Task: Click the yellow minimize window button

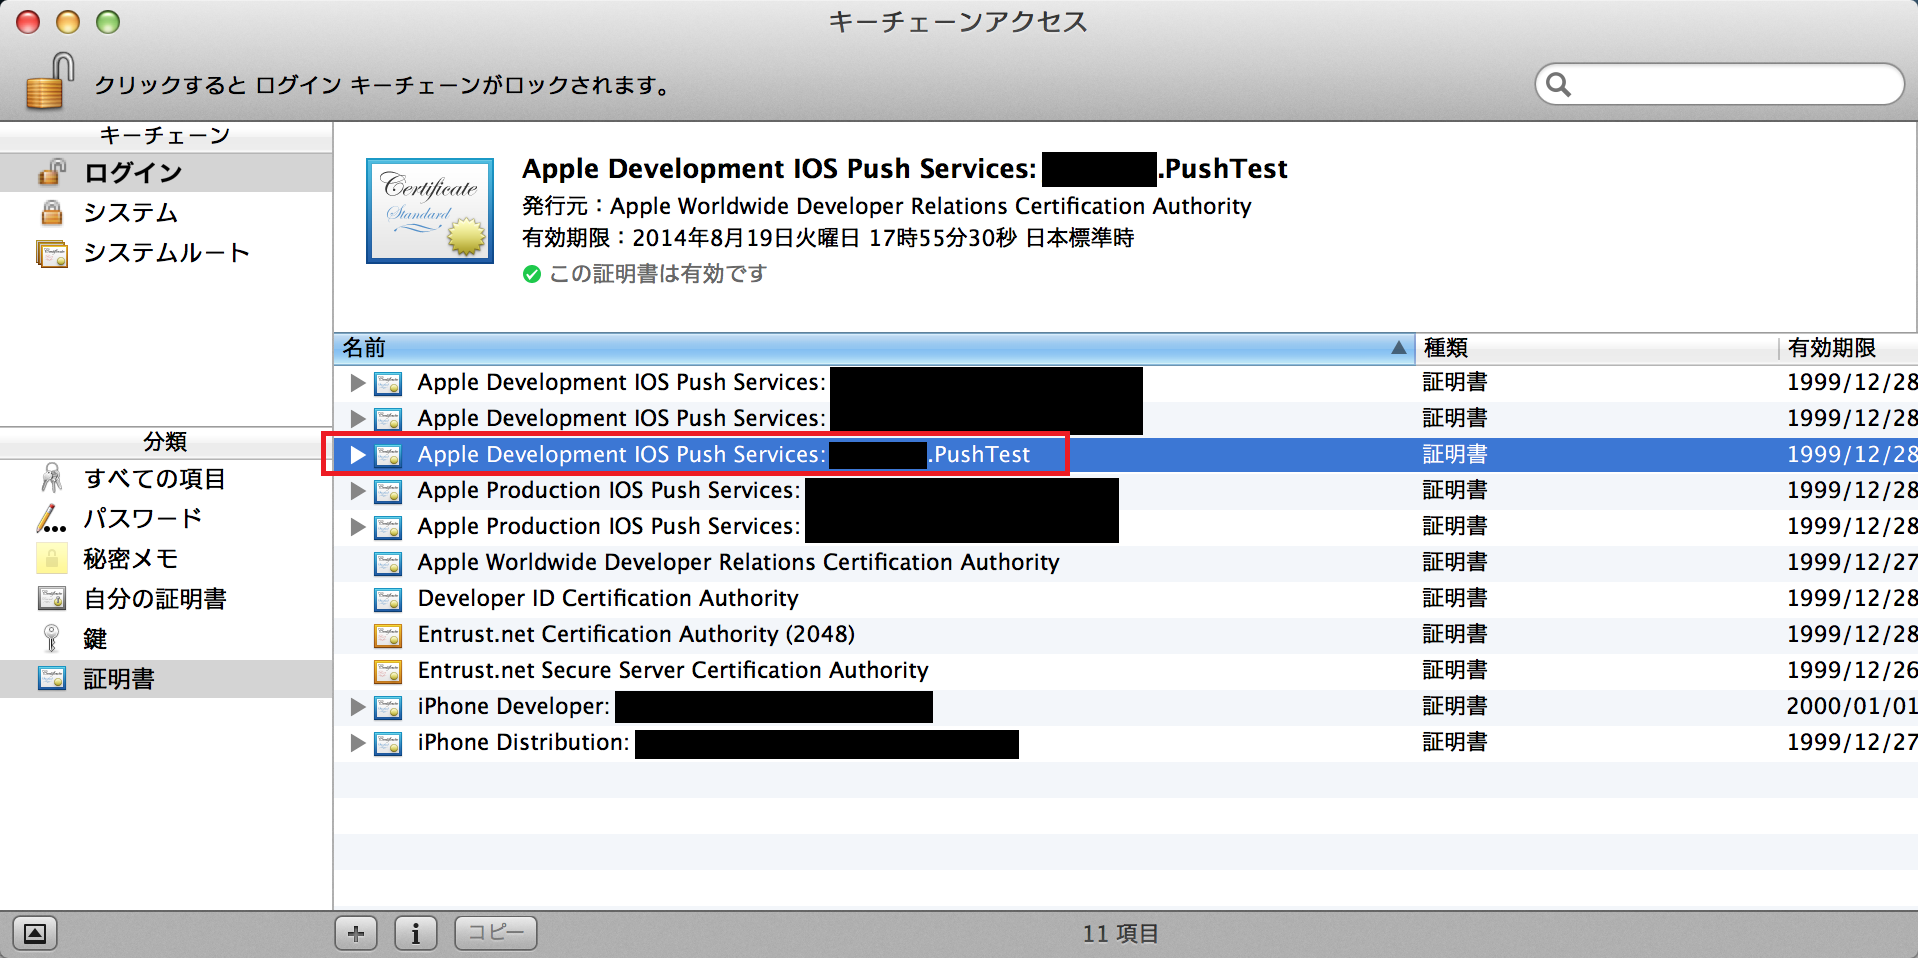Action: 68,22
